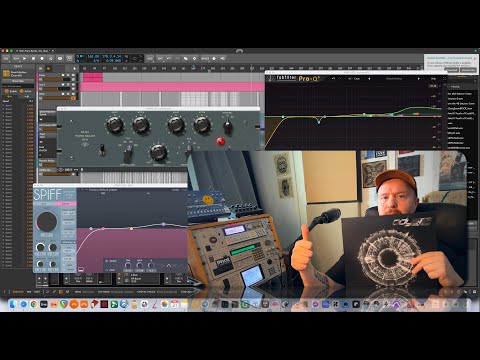Go to previous preset in Pro-Q 3

[369, 79]
